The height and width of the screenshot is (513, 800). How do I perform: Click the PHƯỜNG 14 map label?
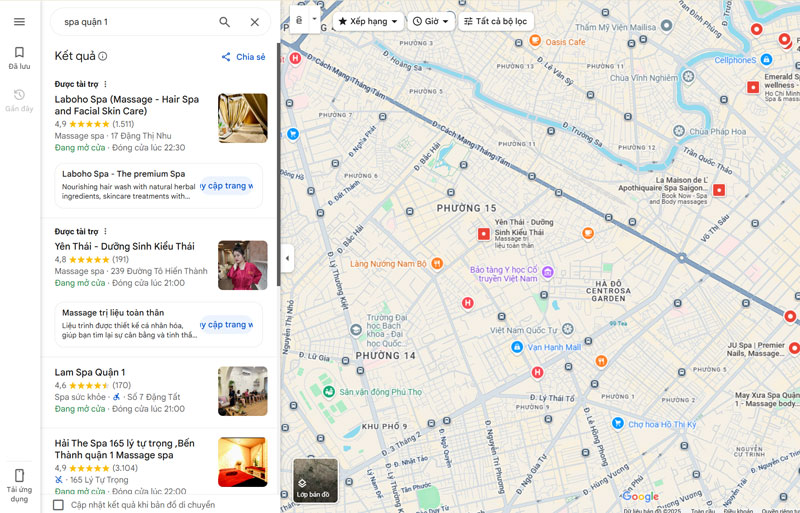pyautogui.click(x=385, y=356)
